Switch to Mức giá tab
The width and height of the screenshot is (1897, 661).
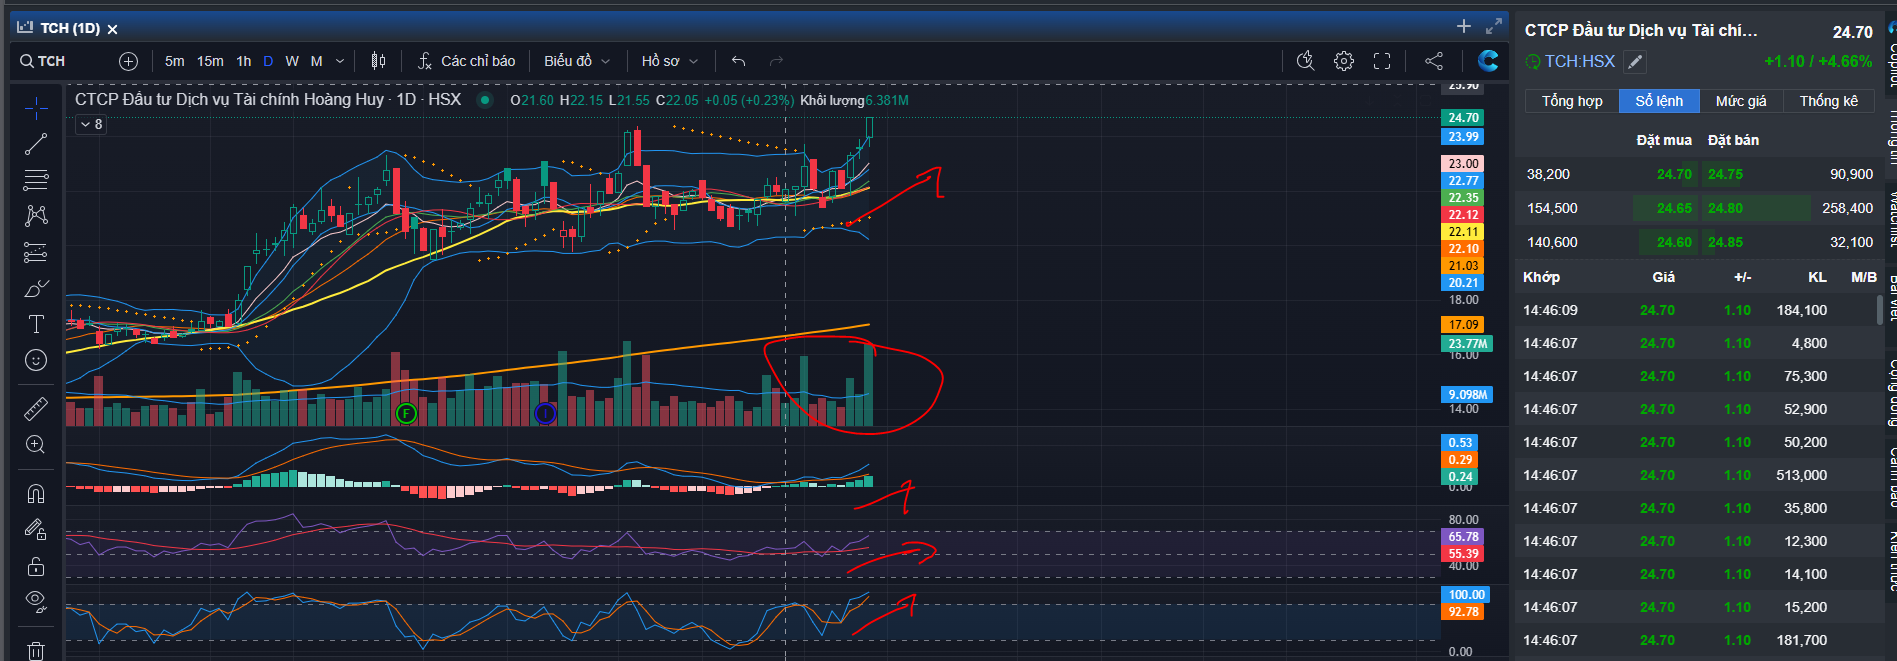(x=1741, y=101)
